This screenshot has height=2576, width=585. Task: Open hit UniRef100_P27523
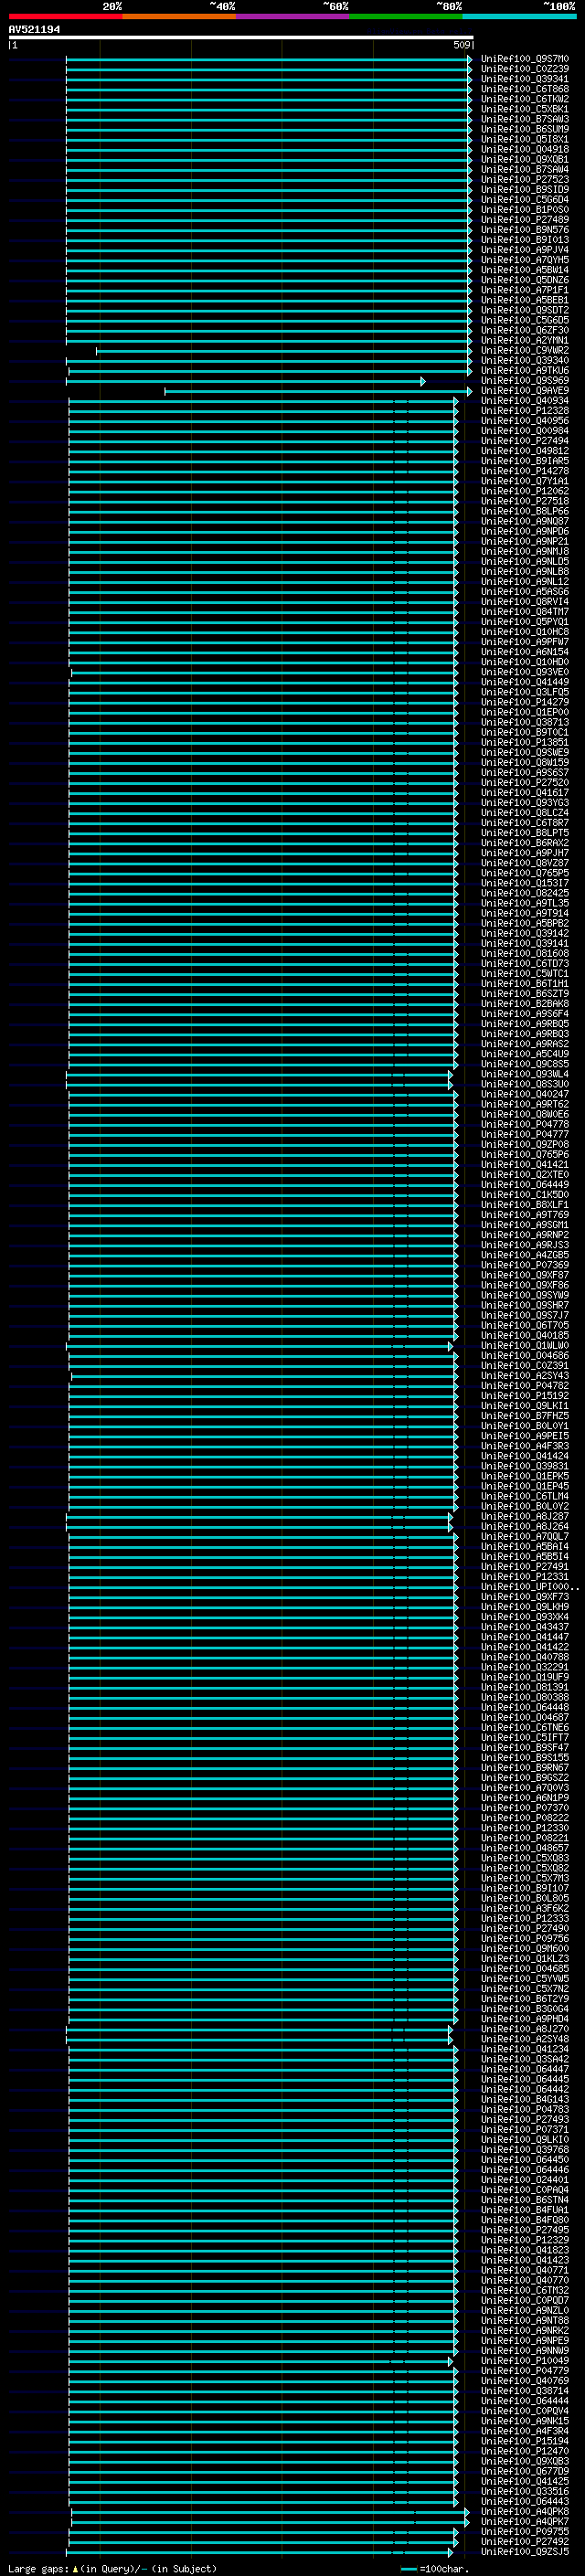[x=525, y=180]
